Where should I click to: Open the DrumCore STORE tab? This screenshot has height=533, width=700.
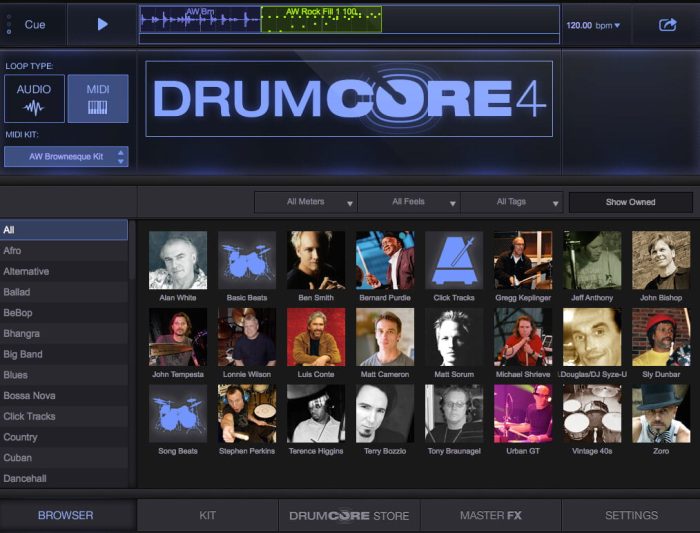tap(349, 516)
